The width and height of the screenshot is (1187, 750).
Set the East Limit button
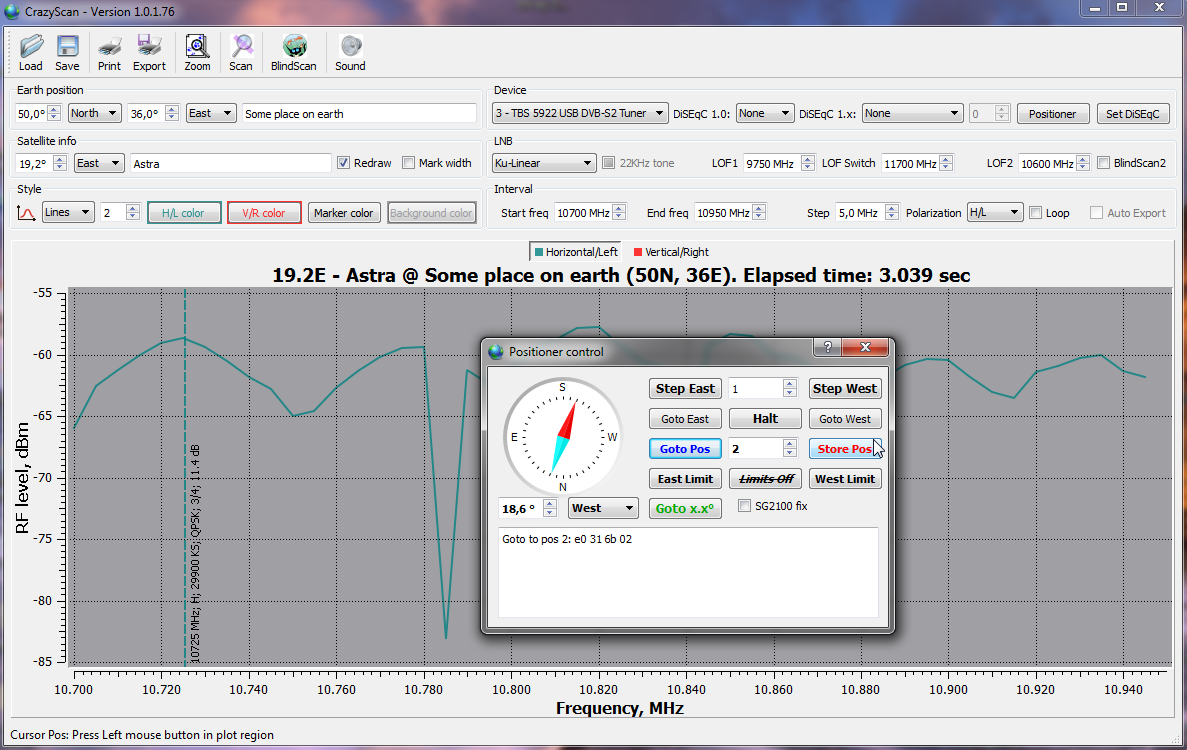[685, 479]
